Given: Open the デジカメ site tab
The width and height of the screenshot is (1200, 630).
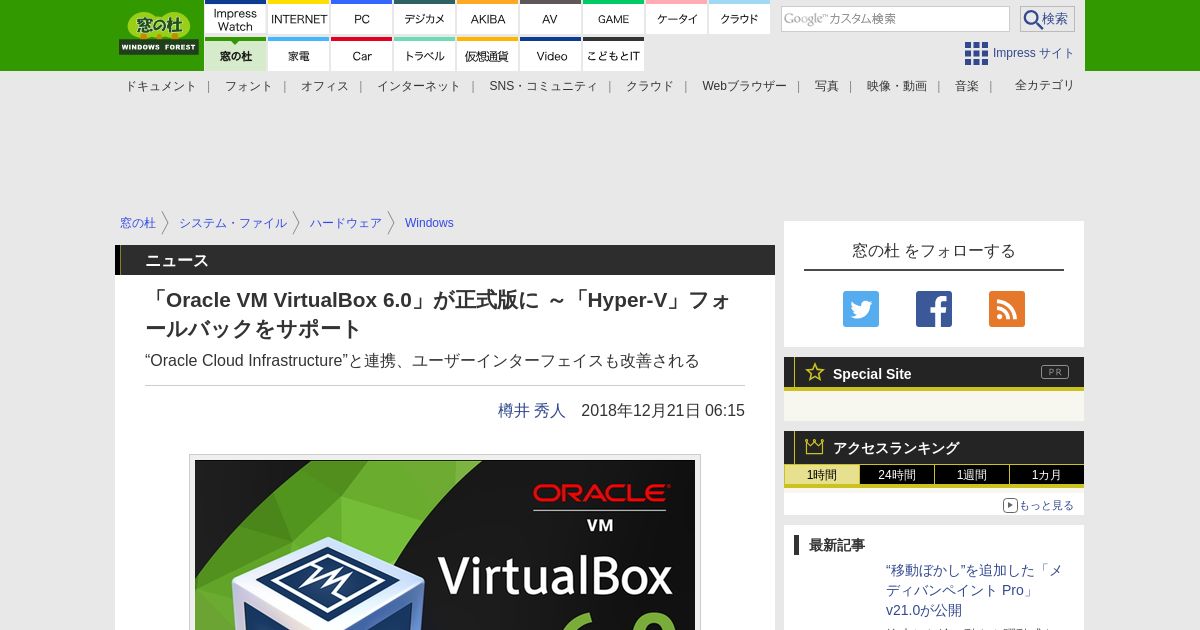Looking at the screenshot, I should (x=425, y=19).
